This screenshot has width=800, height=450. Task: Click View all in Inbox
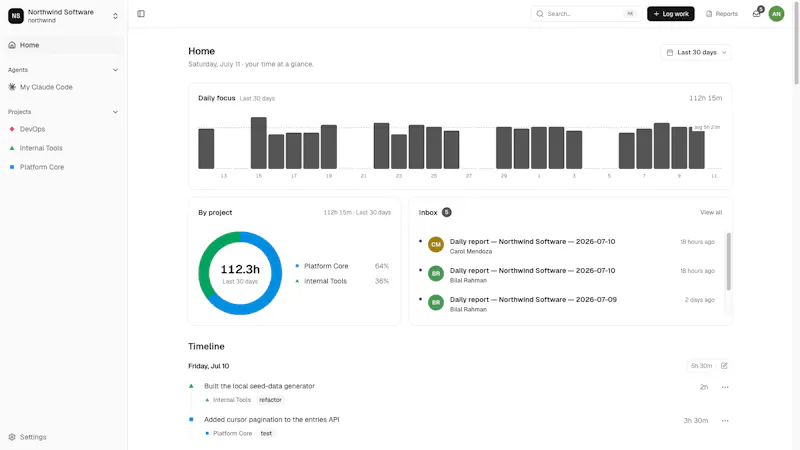point(711,212)
